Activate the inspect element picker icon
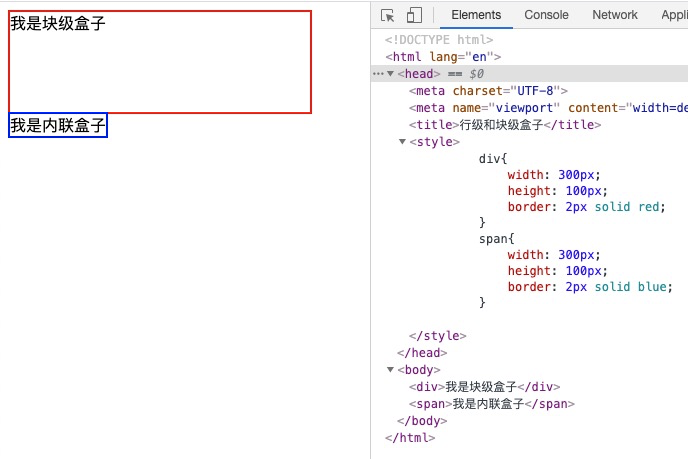 pyautogui.click(x=387, y=15)
